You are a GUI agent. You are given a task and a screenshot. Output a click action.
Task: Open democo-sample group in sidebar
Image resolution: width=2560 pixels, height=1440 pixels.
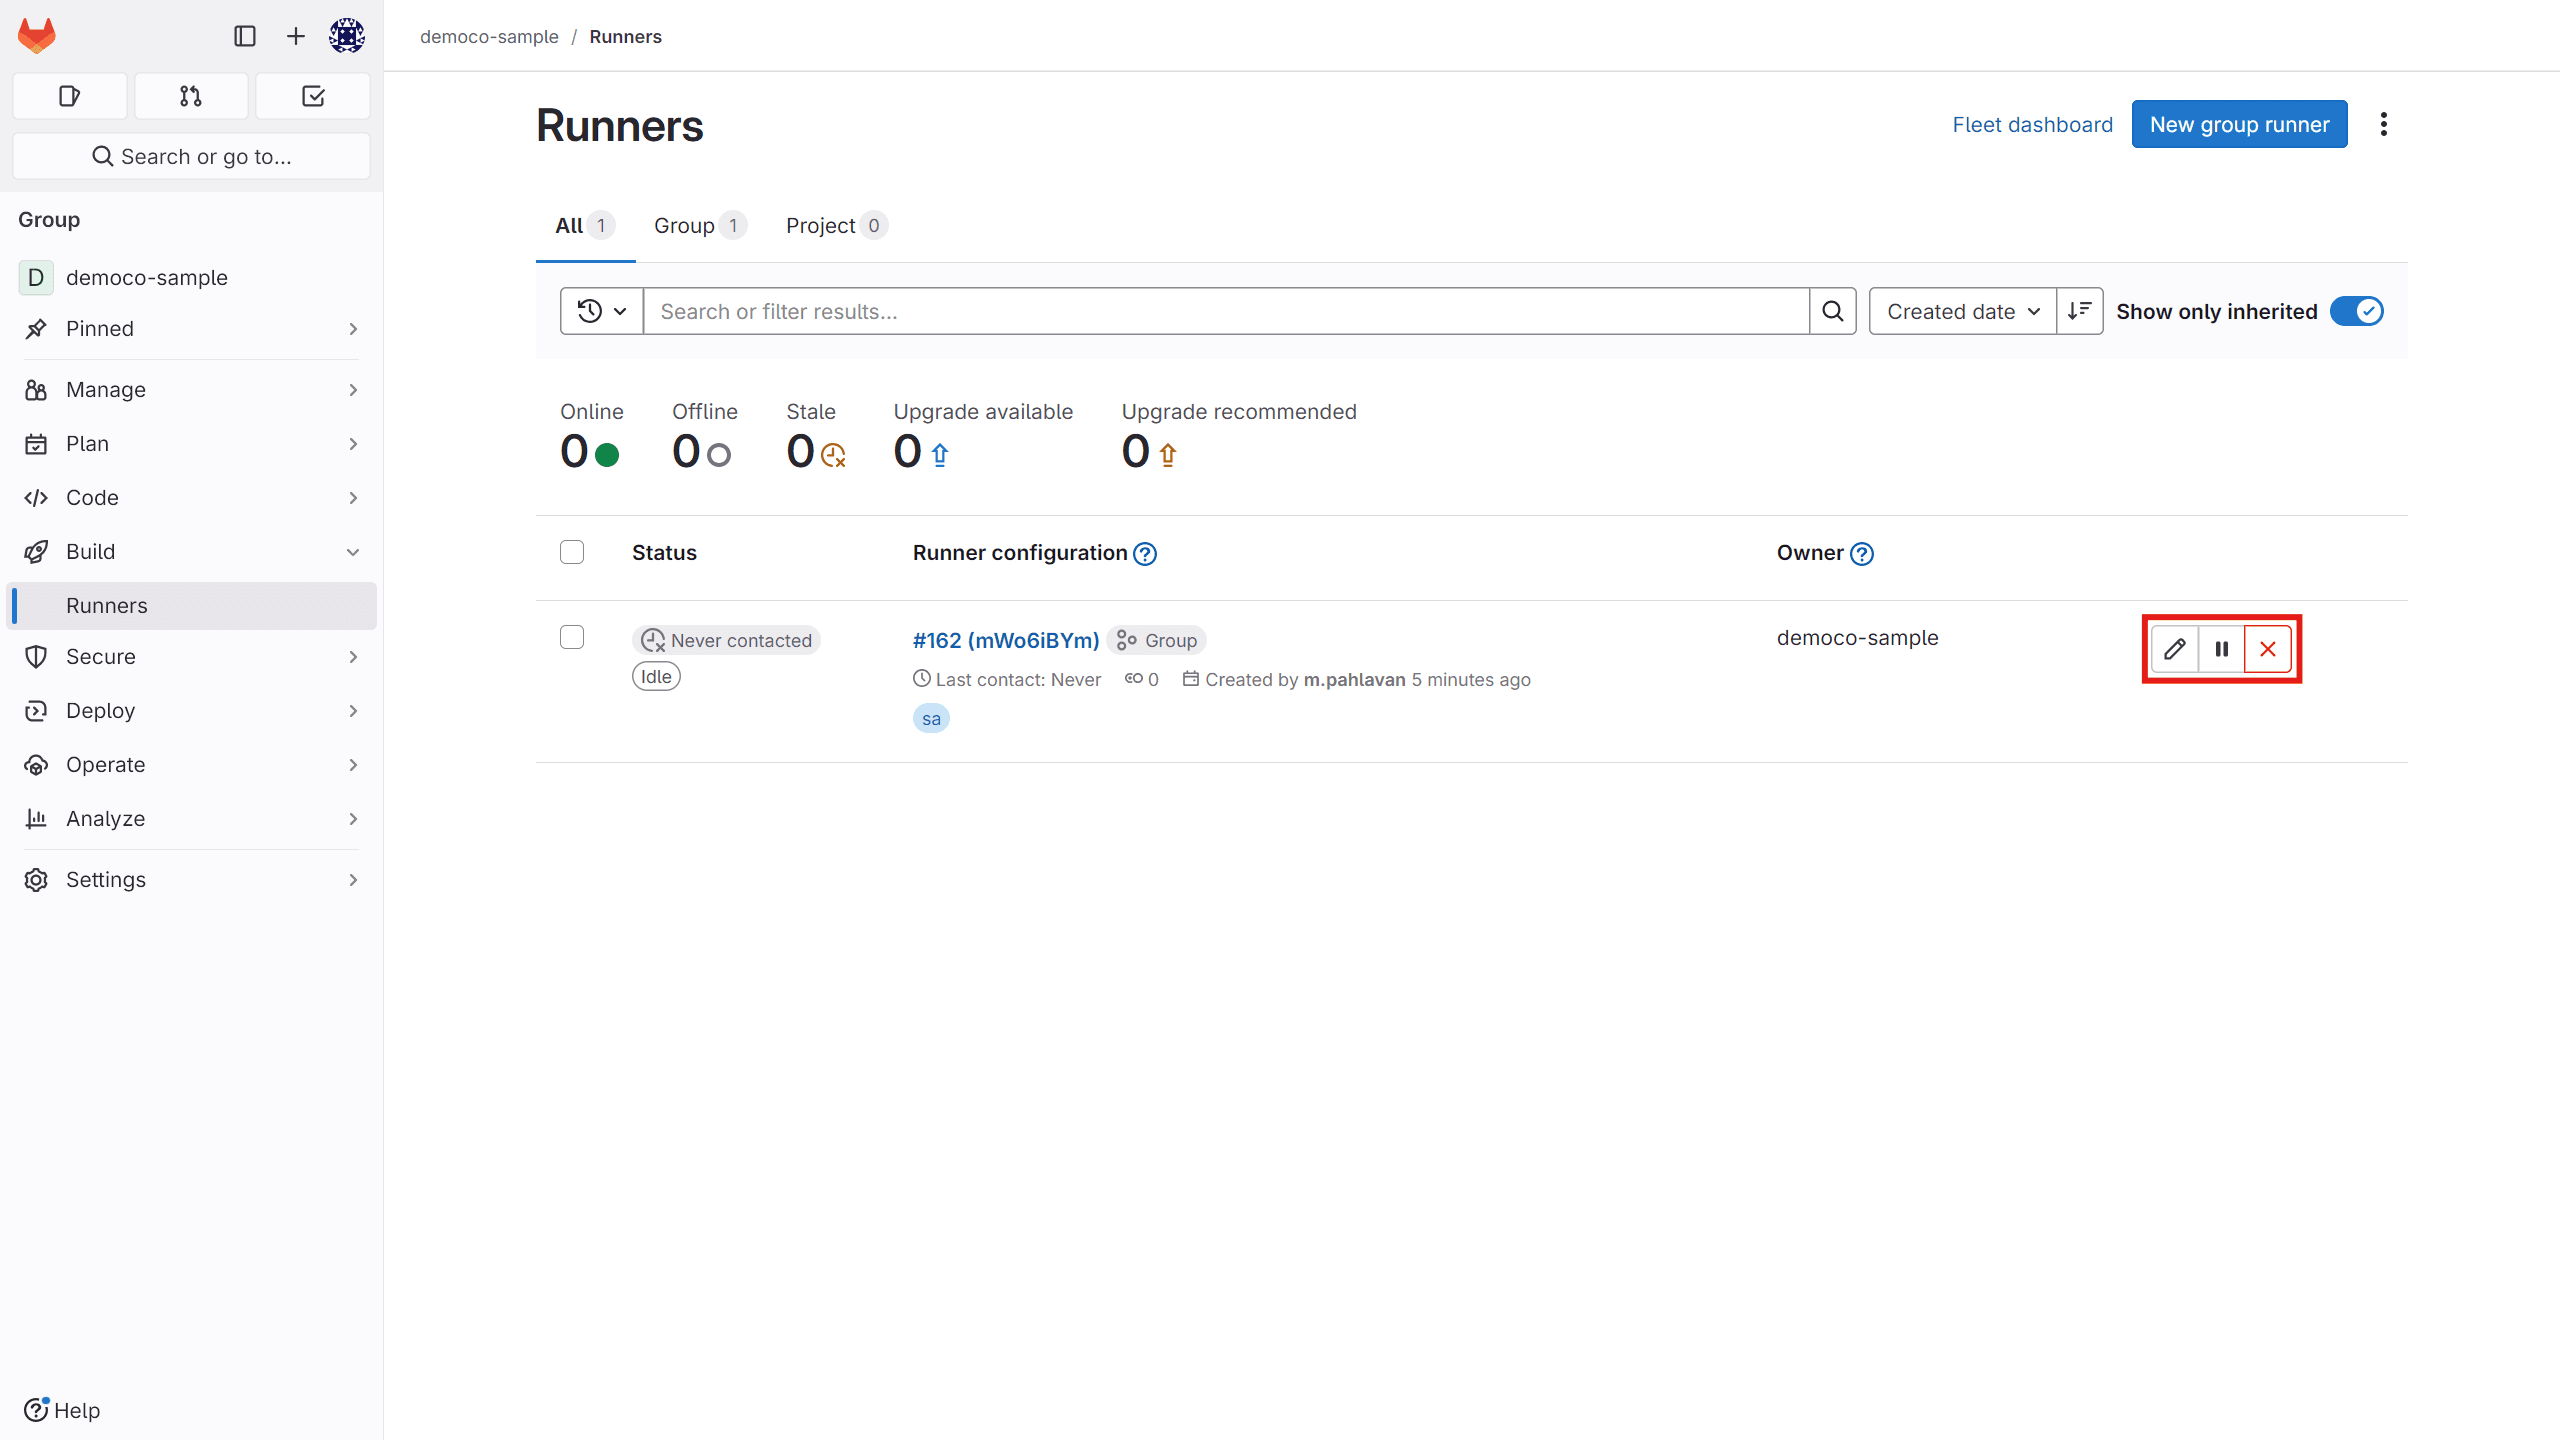[191, 277]
